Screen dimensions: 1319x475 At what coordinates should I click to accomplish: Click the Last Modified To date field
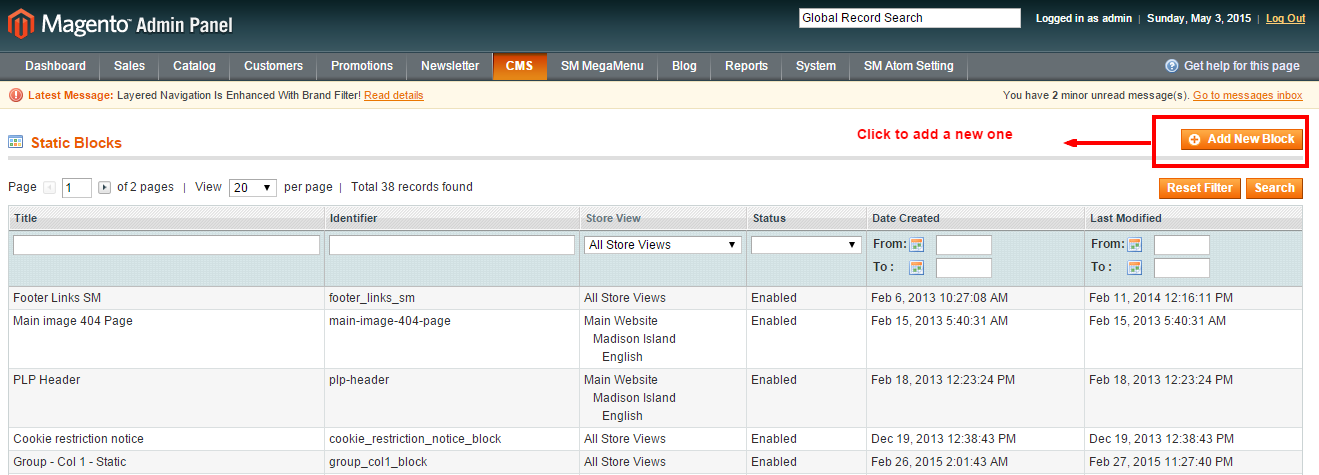tap(1181, 268)
